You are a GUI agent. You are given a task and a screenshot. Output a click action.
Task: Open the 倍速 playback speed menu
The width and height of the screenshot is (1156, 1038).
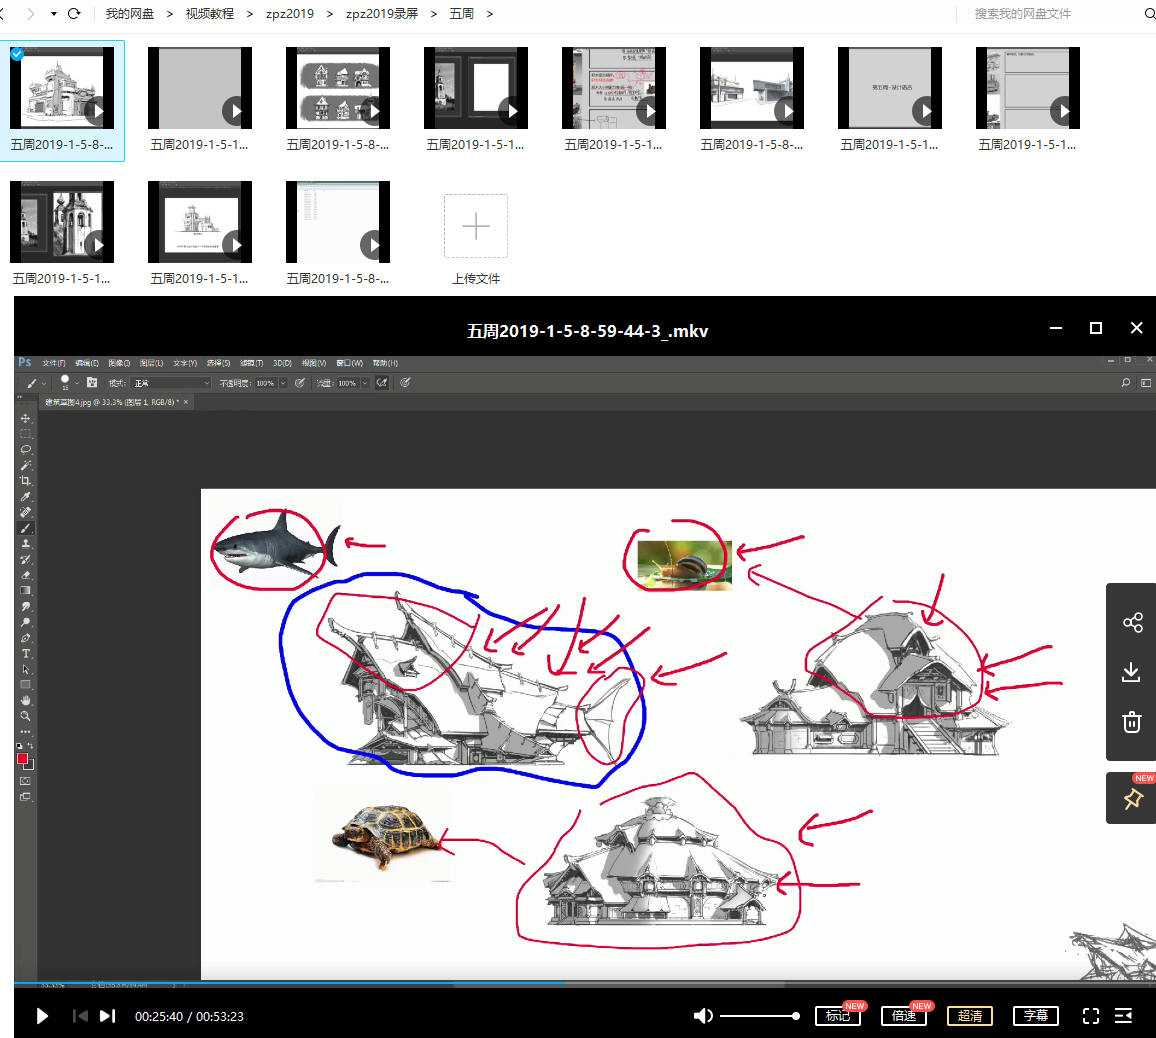(904, 1016)
